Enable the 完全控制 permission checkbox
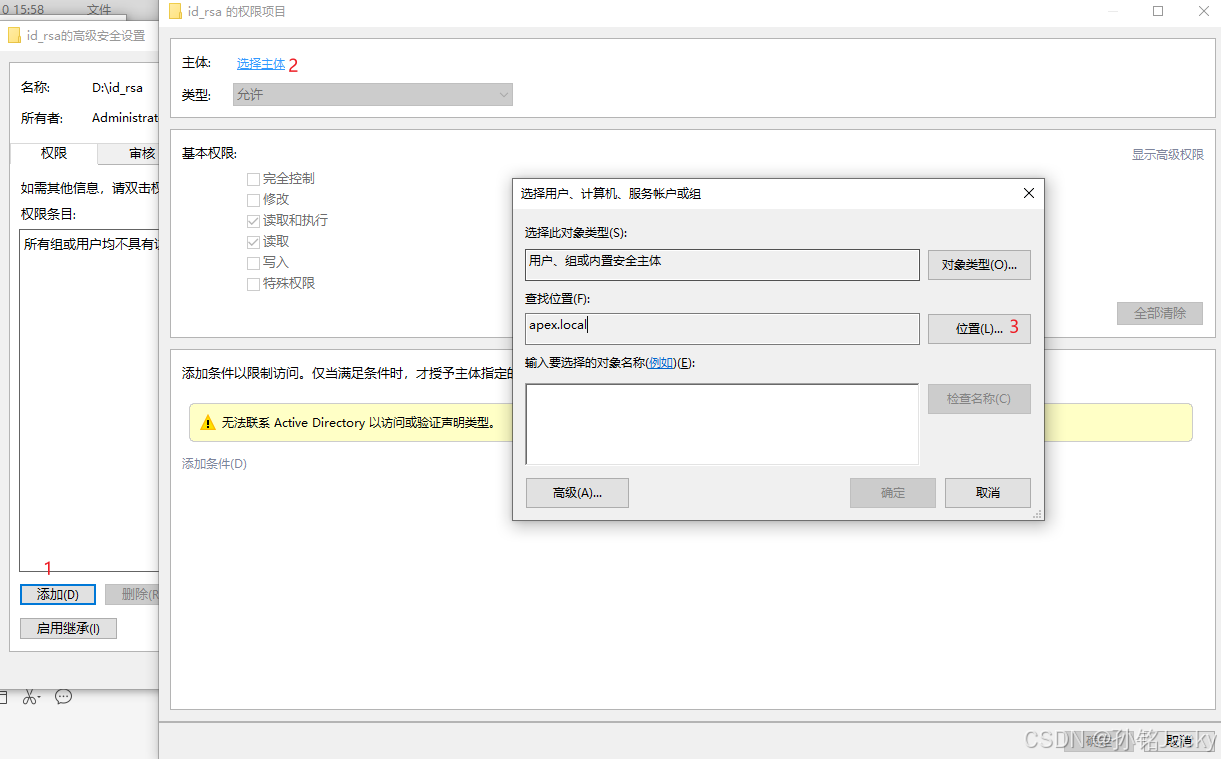1221x759 pixels. point(253,178)
